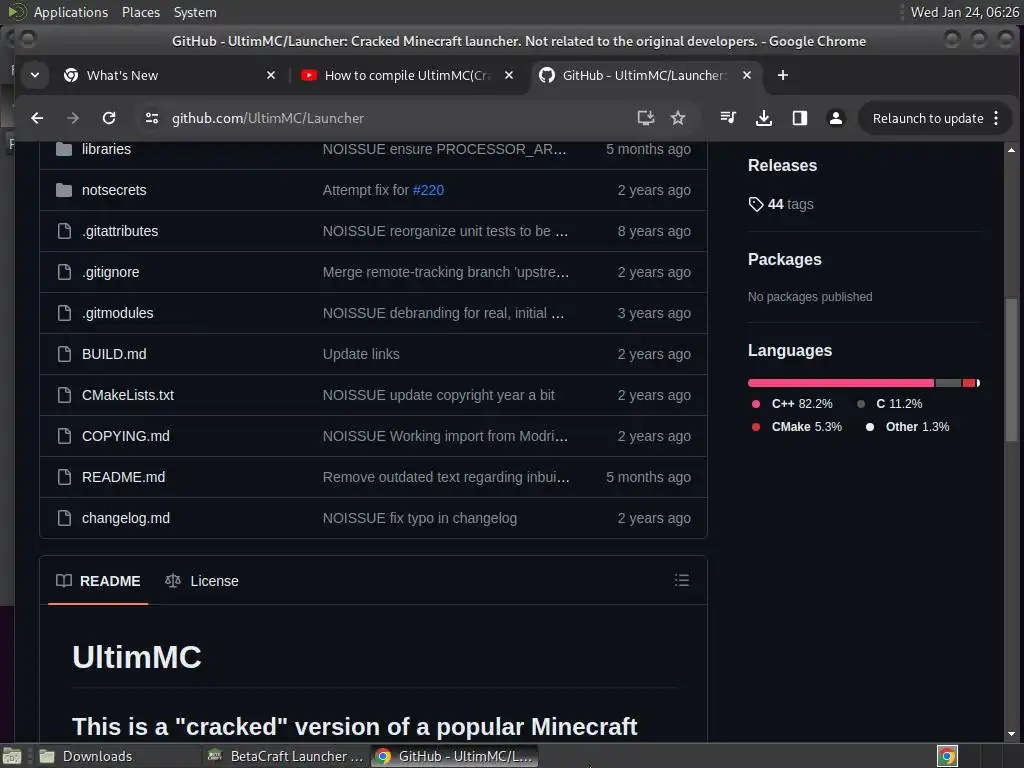This screenshot has height=768, width=1024.
Task: Open the .gitignore file
Action: point(110,272)
